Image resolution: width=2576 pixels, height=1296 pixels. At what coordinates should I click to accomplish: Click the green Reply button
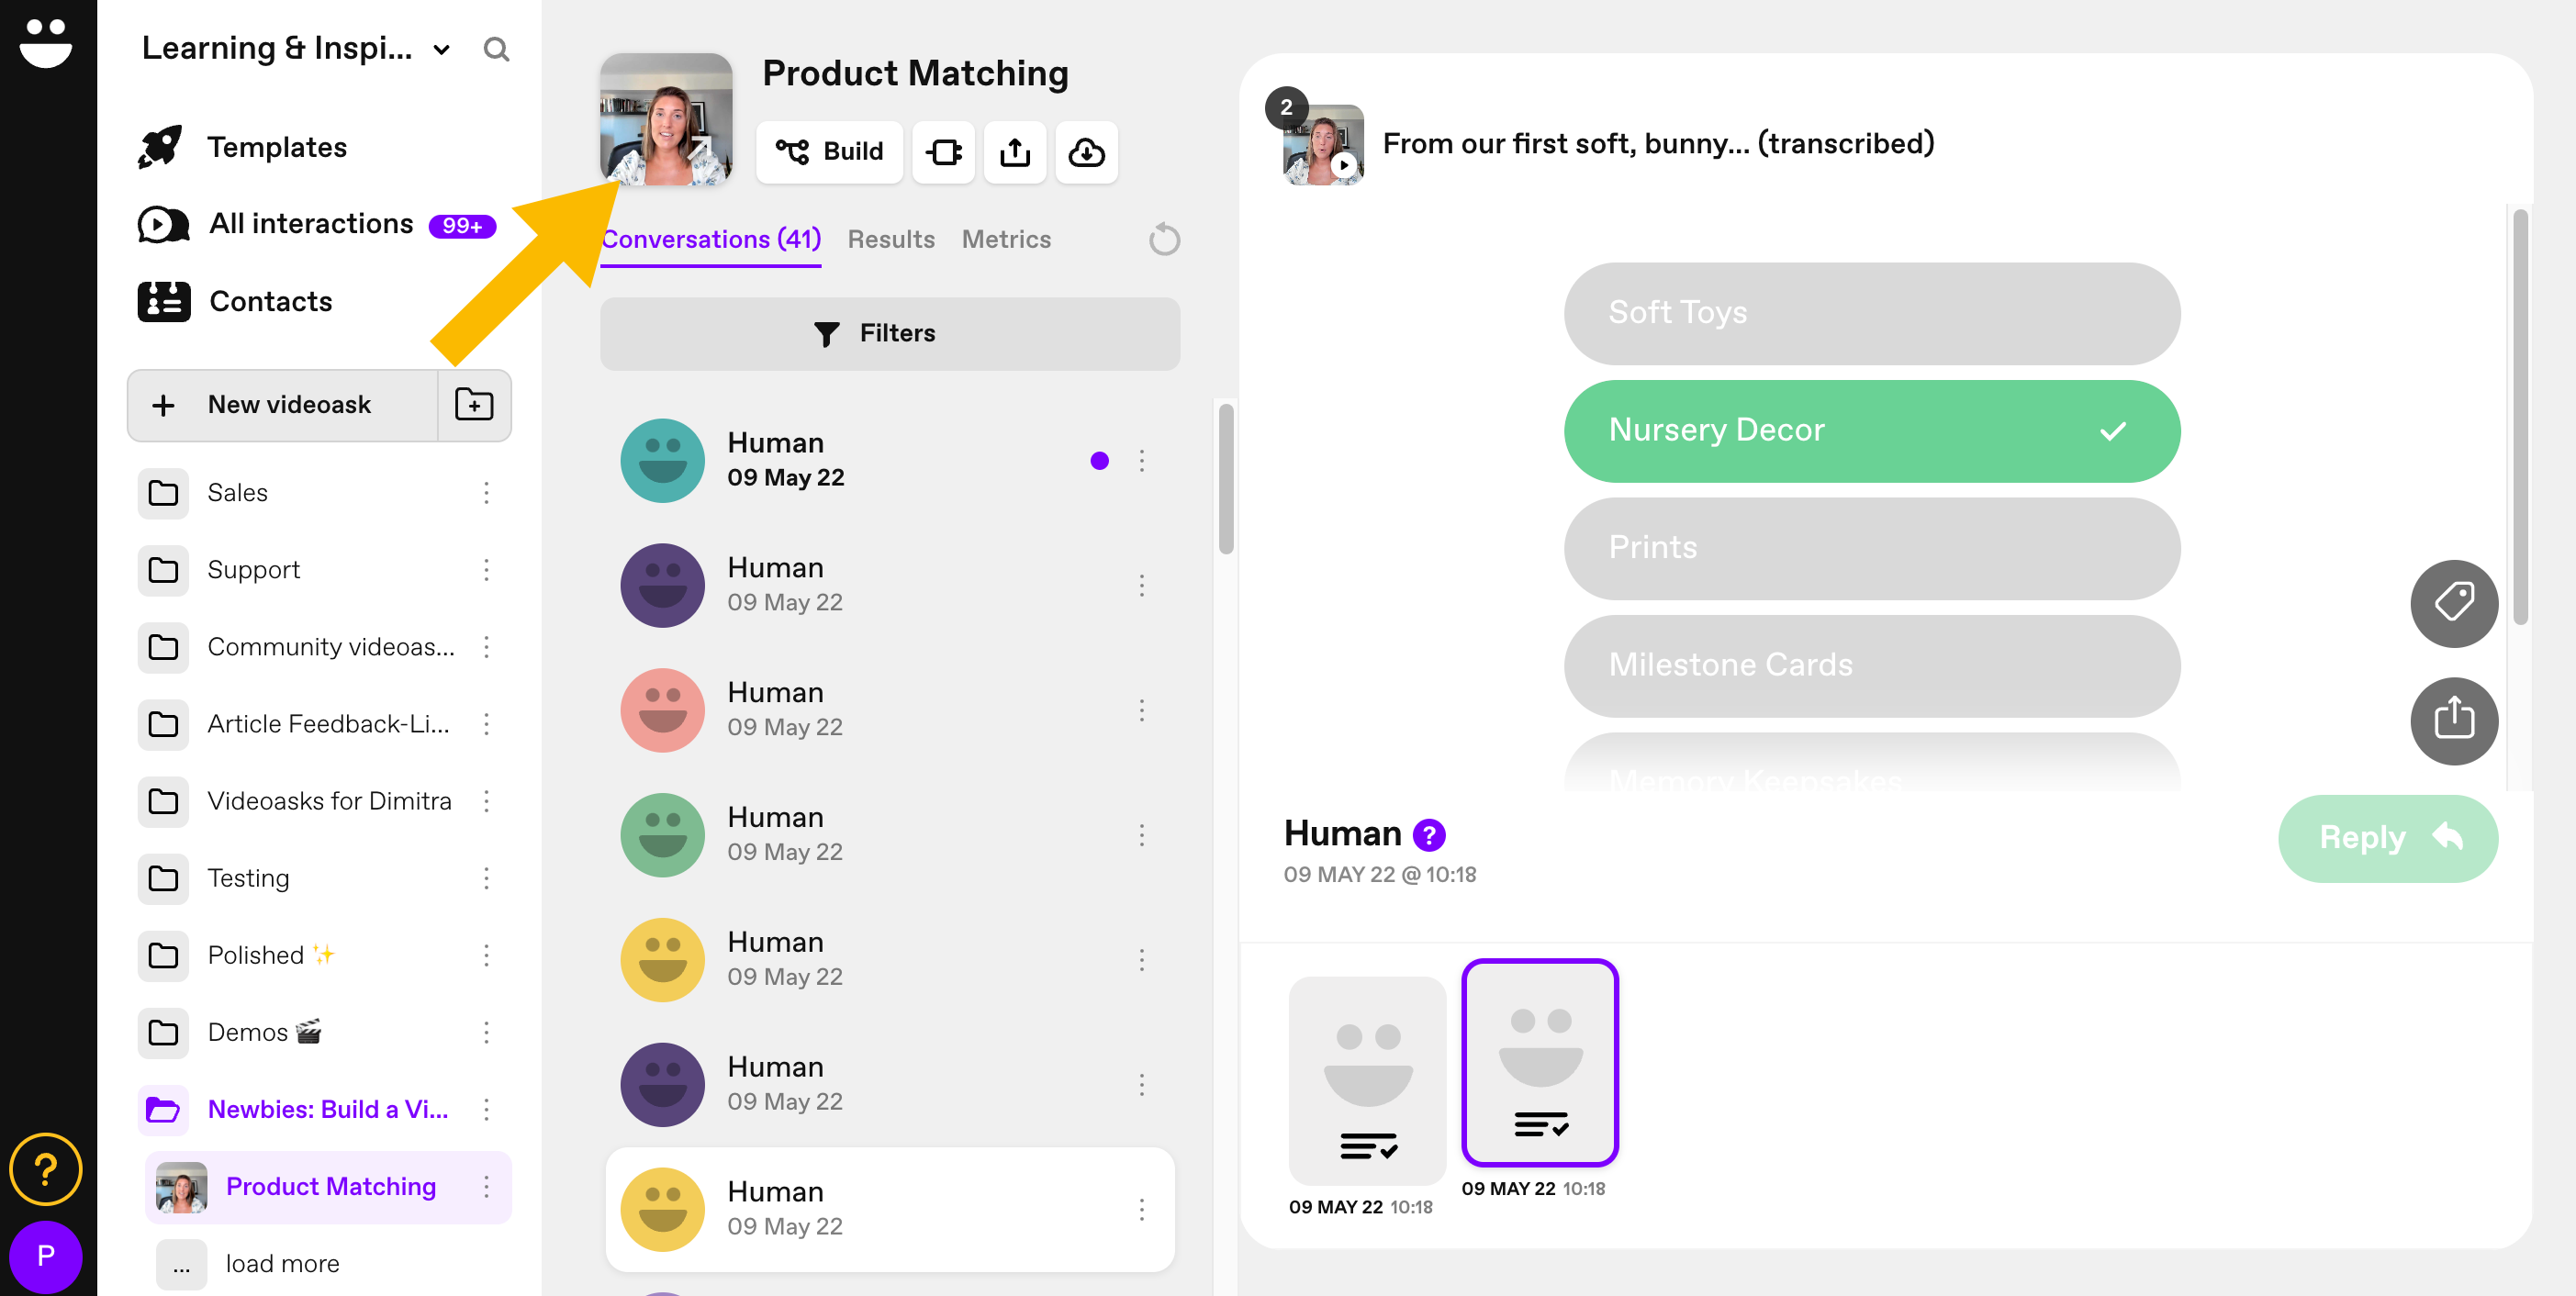click(2387, 838)
